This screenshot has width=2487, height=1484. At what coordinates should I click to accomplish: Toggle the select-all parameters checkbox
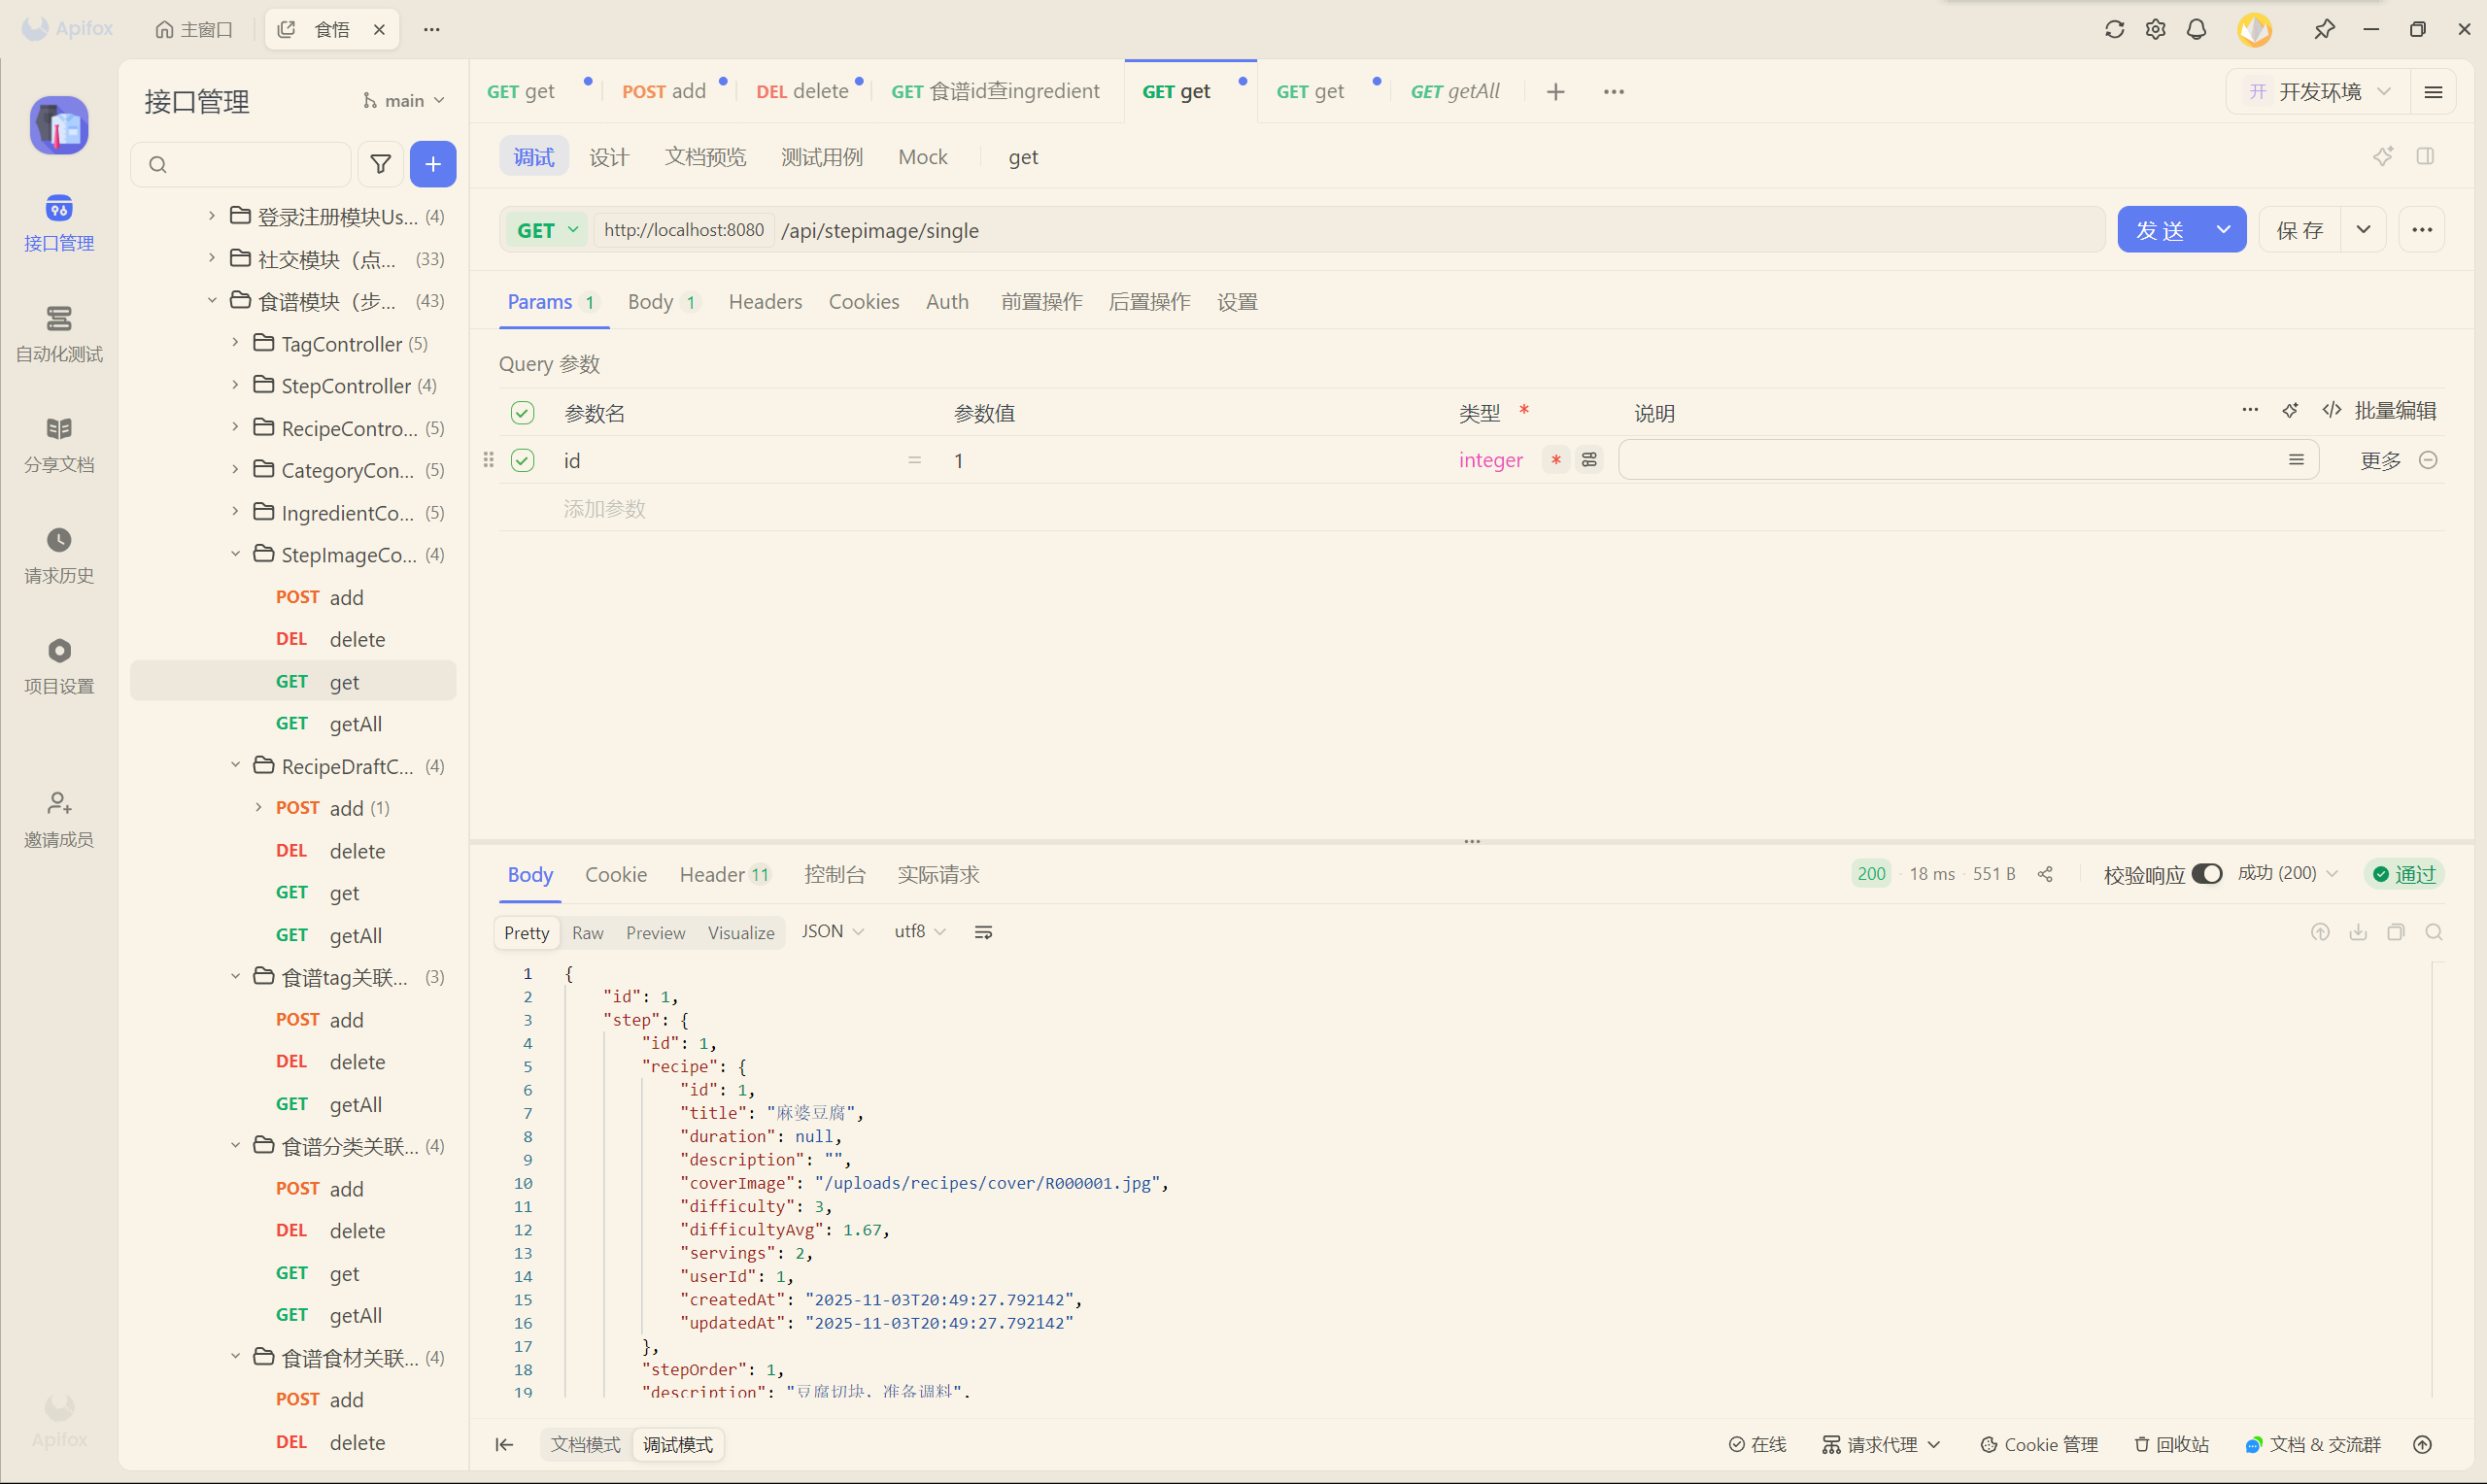(x=522, y=412)
